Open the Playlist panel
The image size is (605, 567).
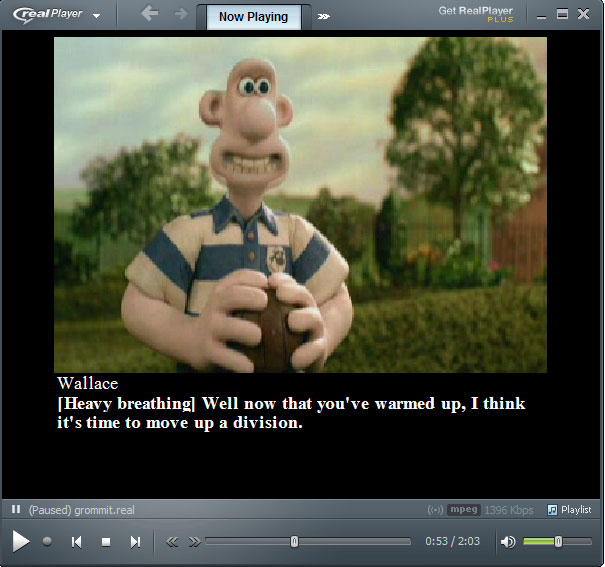[569, 510]
